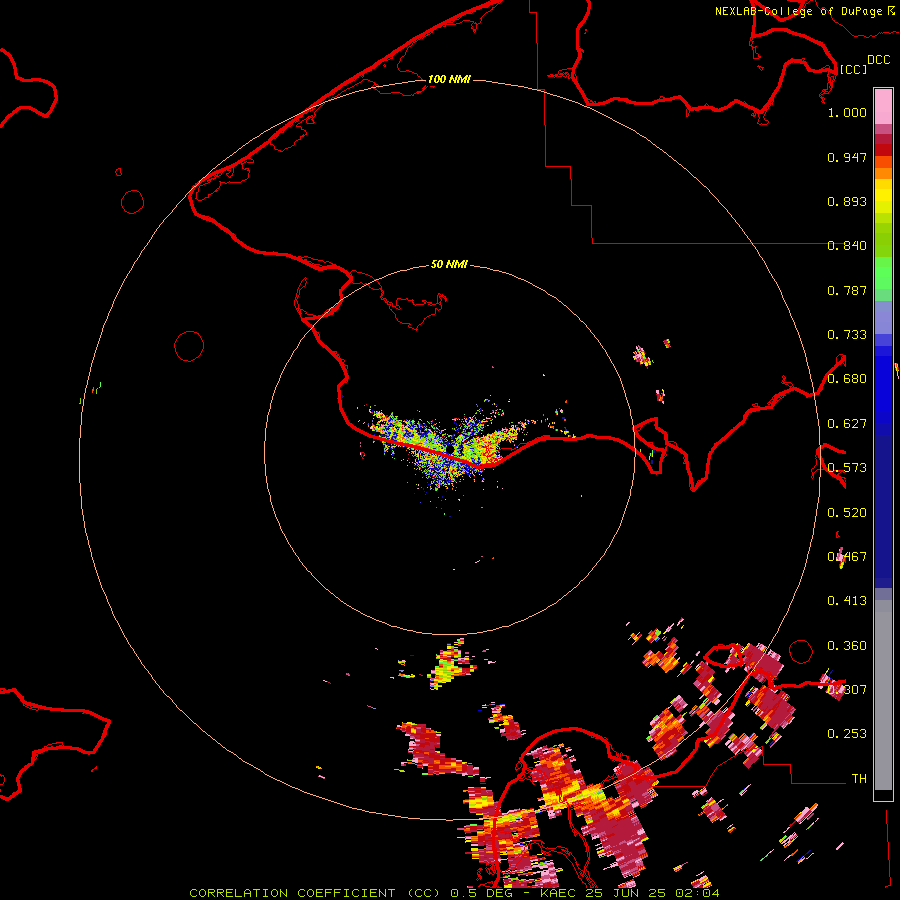900x900 pixels.
Task: Pick the gray band in the color bar
Action: [x=883, y=695]
